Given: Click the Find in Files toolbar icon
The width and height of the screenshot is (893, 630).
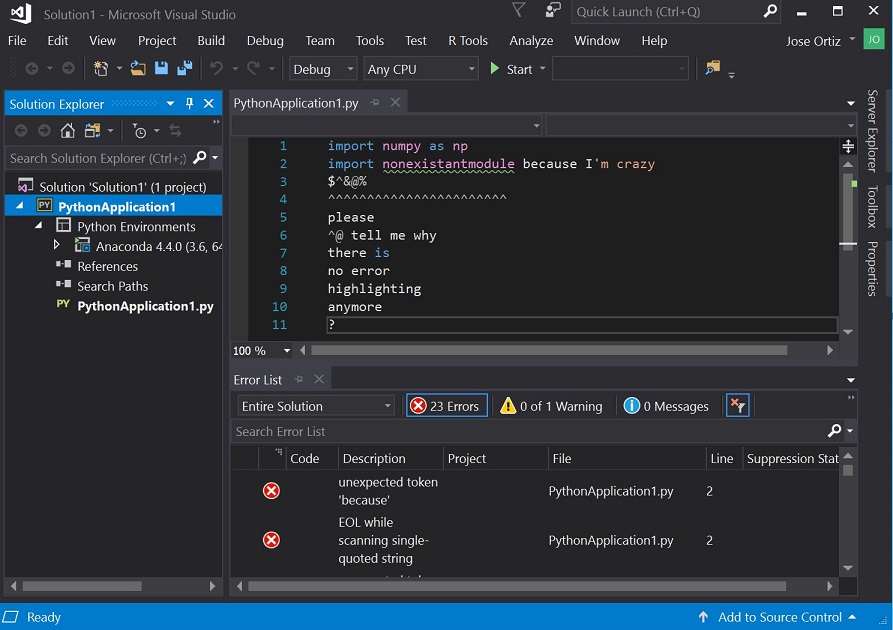Looking at the screenshot, I should pyautogui.click(x=712, y=68).
